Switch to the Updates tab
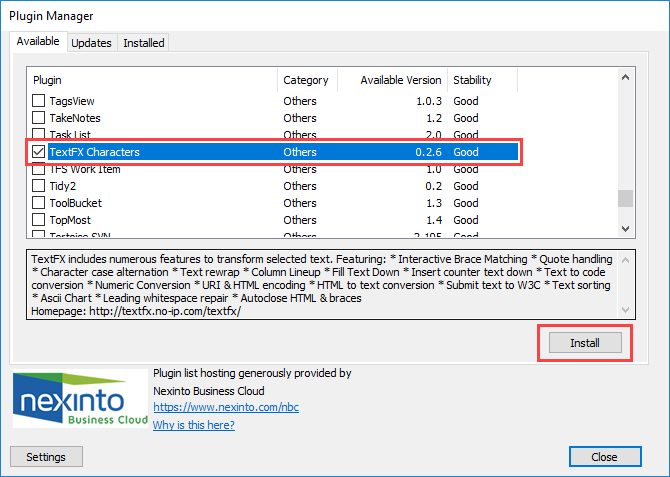The image size is (670, 477). click(x=91, y=43)
